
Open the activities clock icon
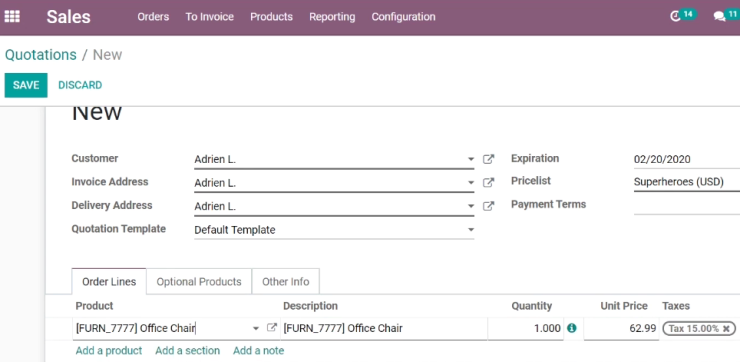675,17
